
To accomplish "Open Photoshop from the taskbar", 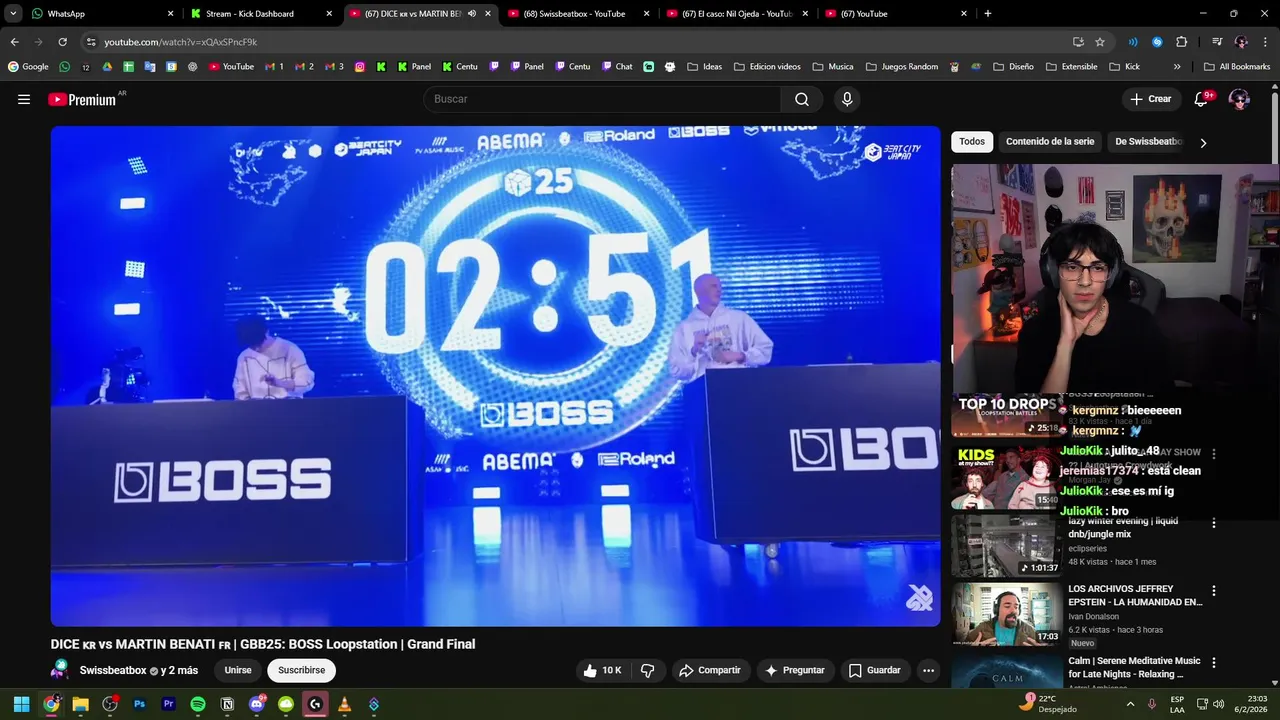I will [x=139, y=704].
